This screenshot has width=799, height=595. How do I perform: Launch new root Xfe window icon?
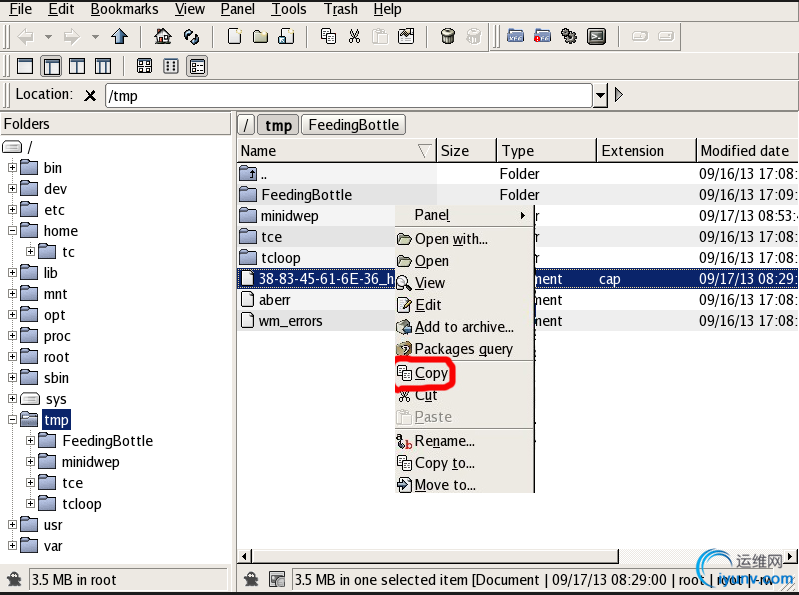542,37
